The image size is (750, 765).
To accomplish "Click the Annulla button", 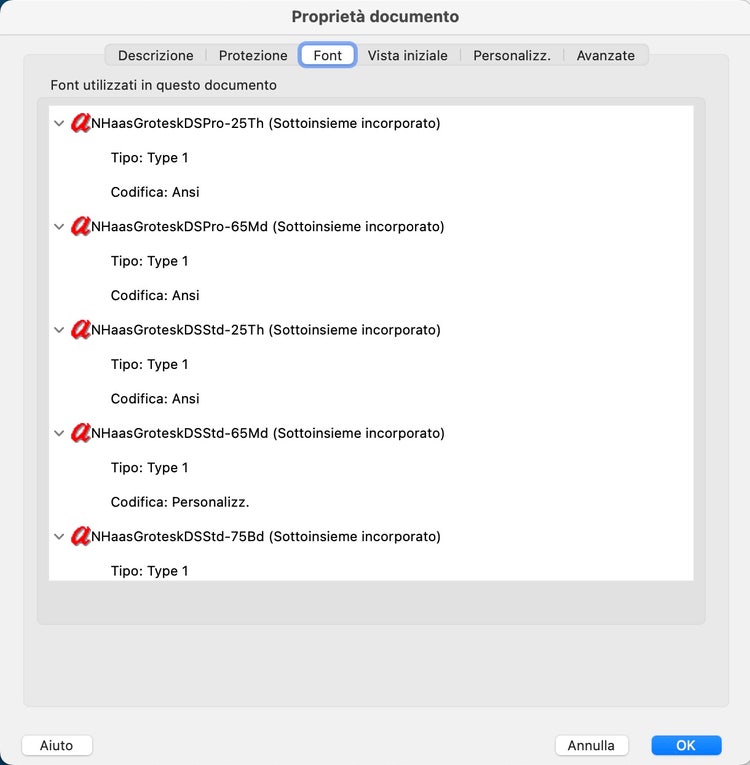I will (591, 746).
